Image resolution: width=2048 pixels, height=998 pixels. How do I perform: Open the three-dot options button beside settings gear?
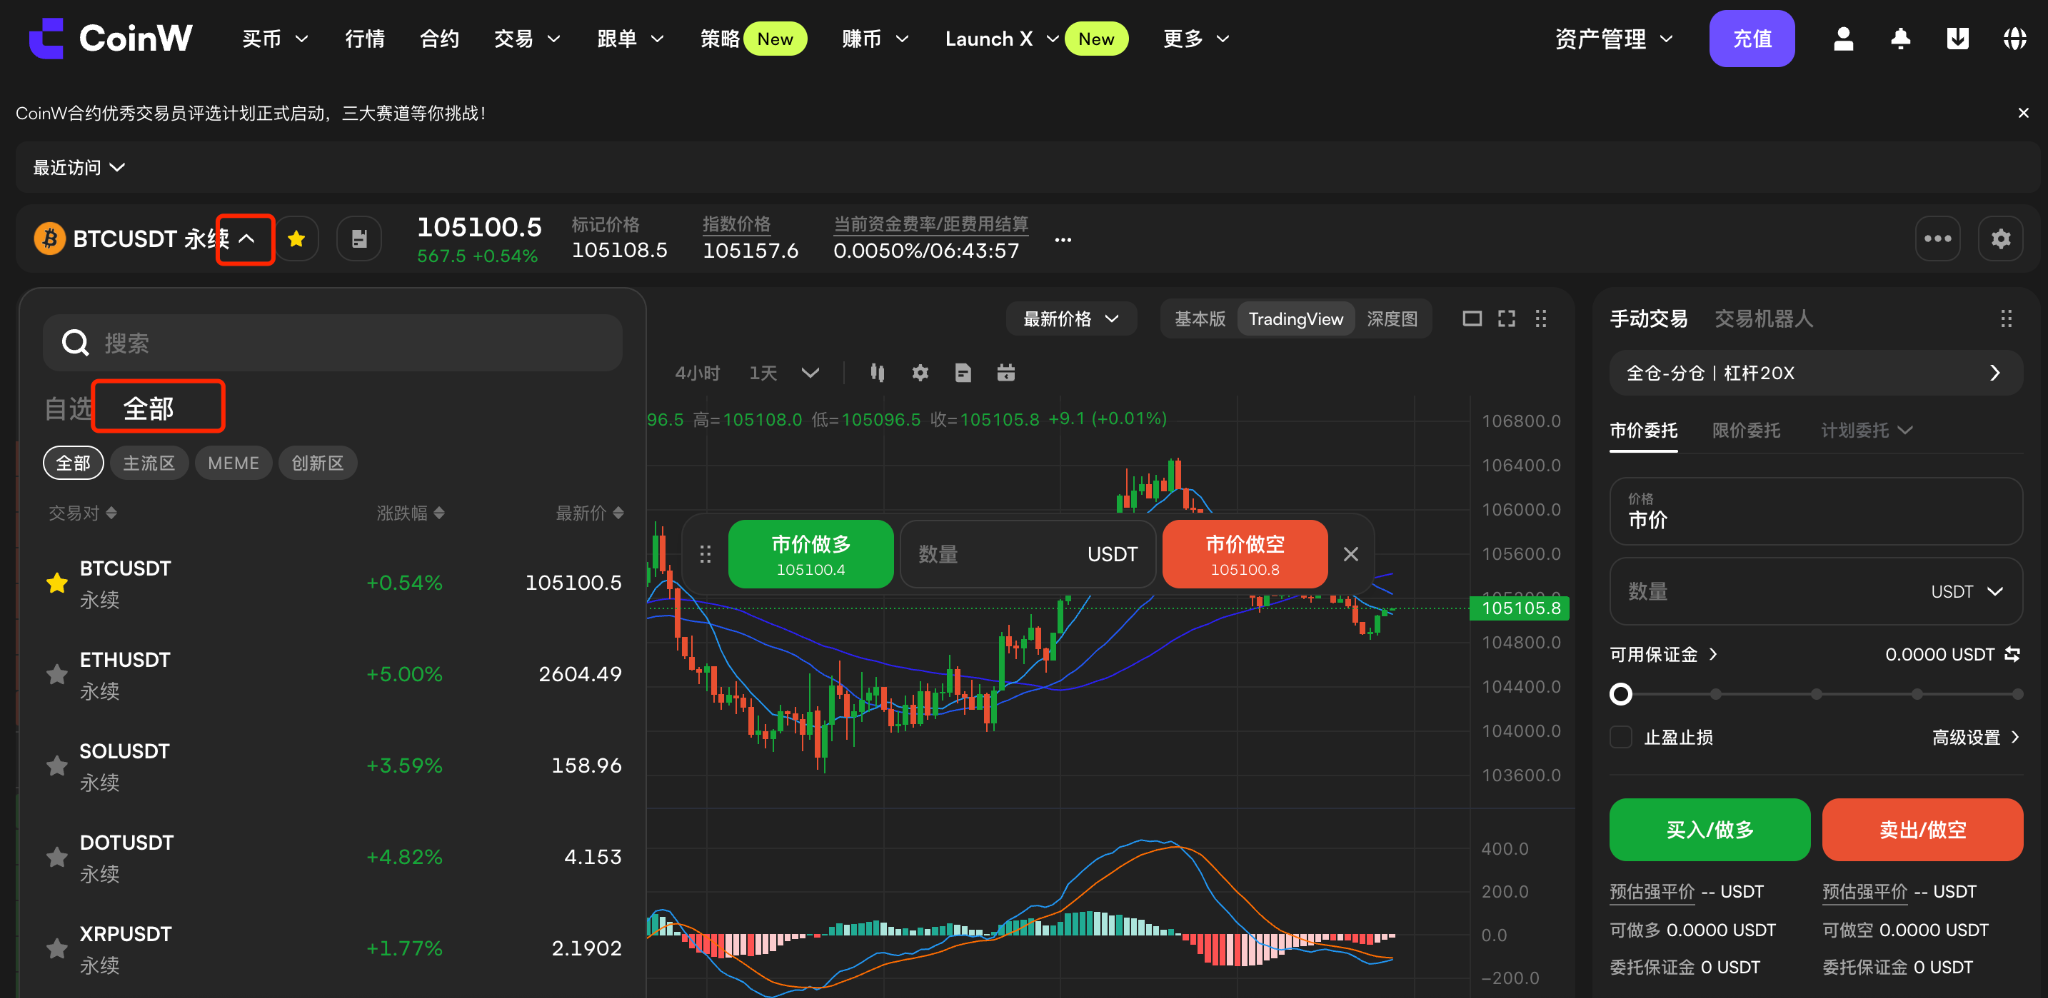[1938, 239]
